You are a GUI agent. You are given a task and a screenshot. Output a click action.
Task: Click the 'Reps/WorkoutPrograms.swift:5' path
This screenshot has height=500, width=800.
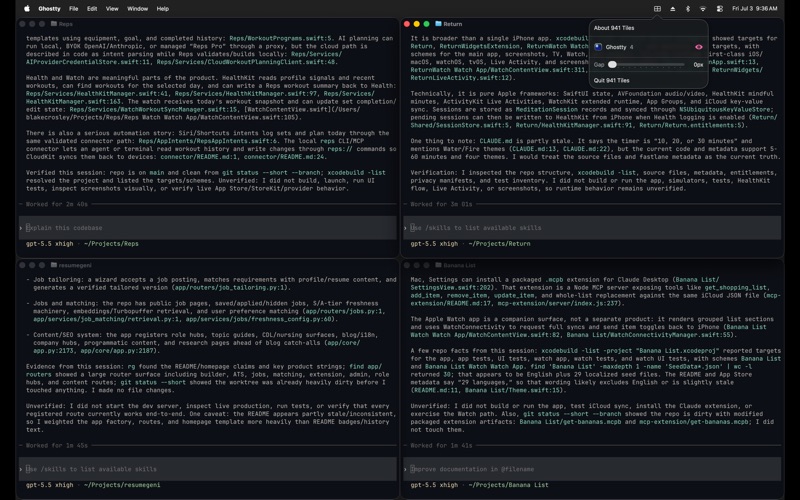click(280, 38)
